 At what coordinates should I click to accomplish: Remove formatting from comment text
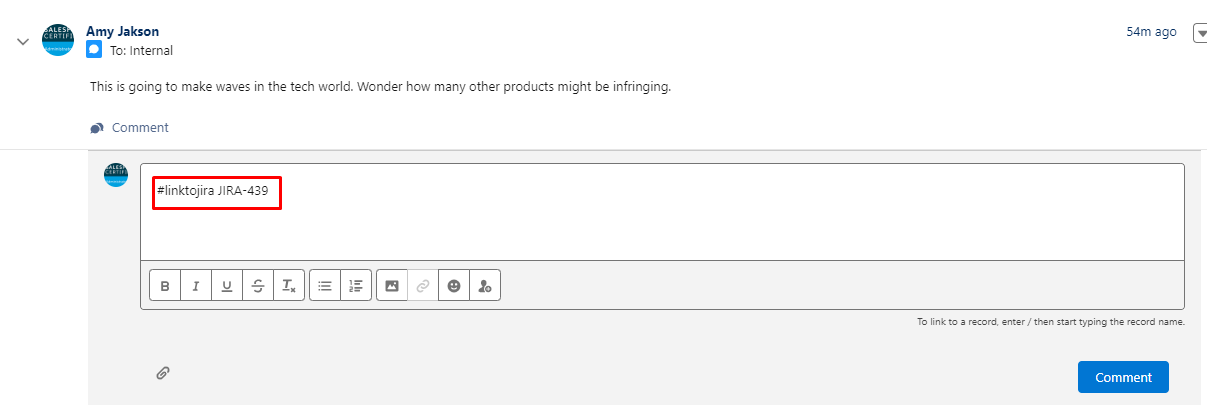[x=289, y=286]
